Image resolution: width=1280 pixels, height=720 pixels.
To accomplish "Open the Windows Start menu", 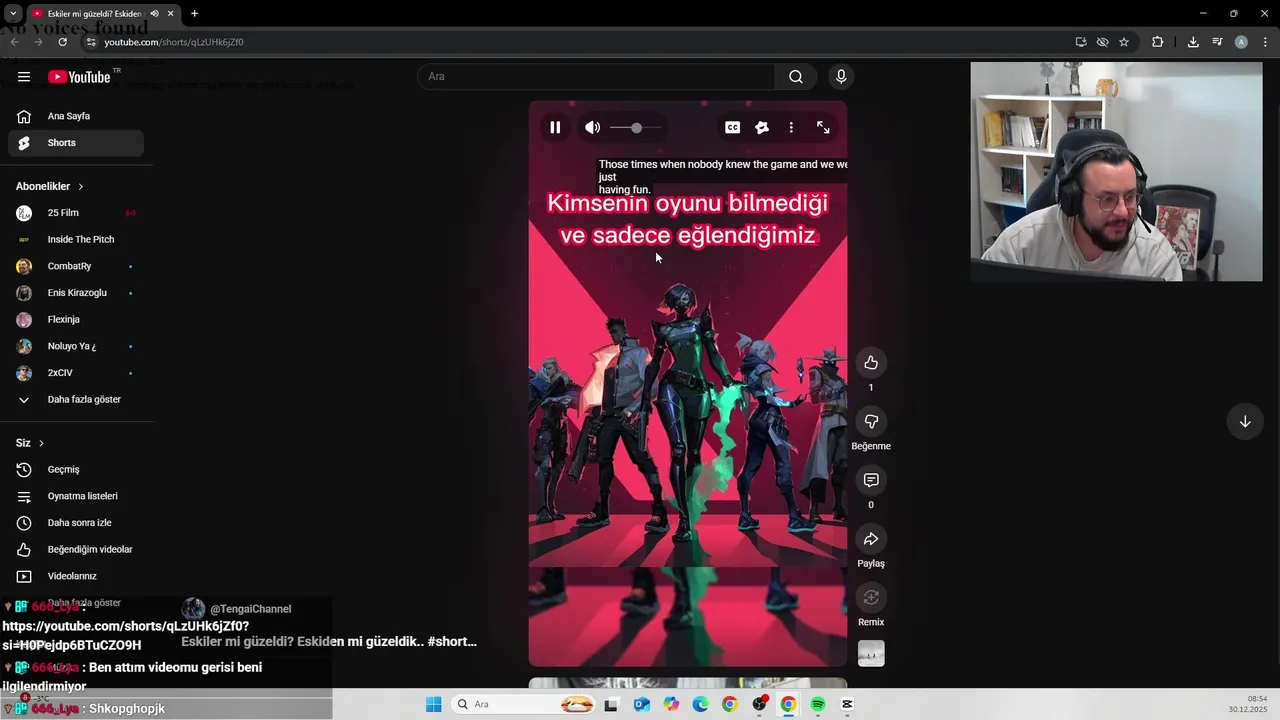I will [x=433, y=705].
